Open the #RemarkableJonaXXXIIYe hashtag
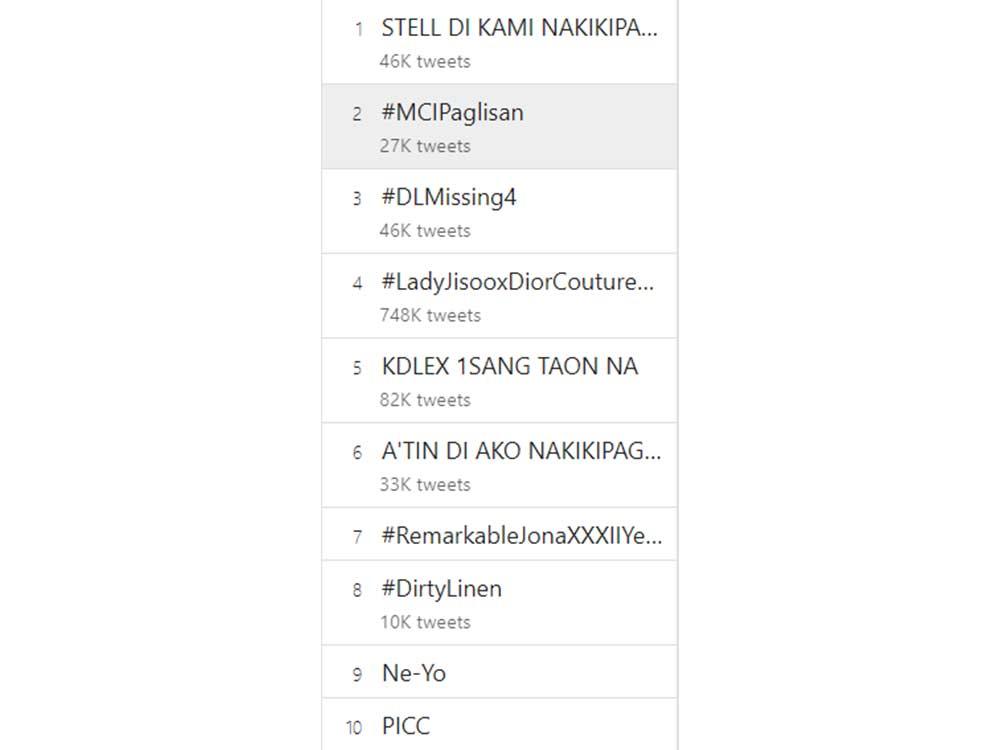The image size is (1000, 750). coord(520,536)
